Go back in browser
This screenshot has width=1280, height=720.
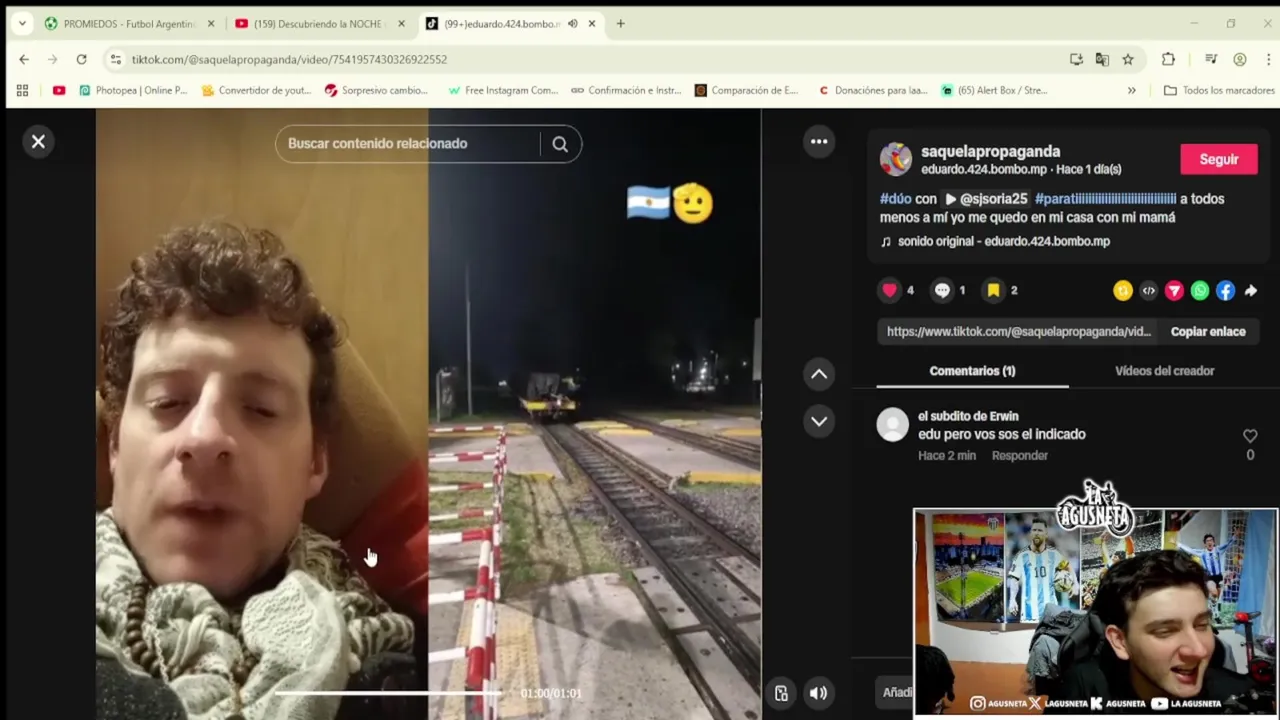click(24, 60)
